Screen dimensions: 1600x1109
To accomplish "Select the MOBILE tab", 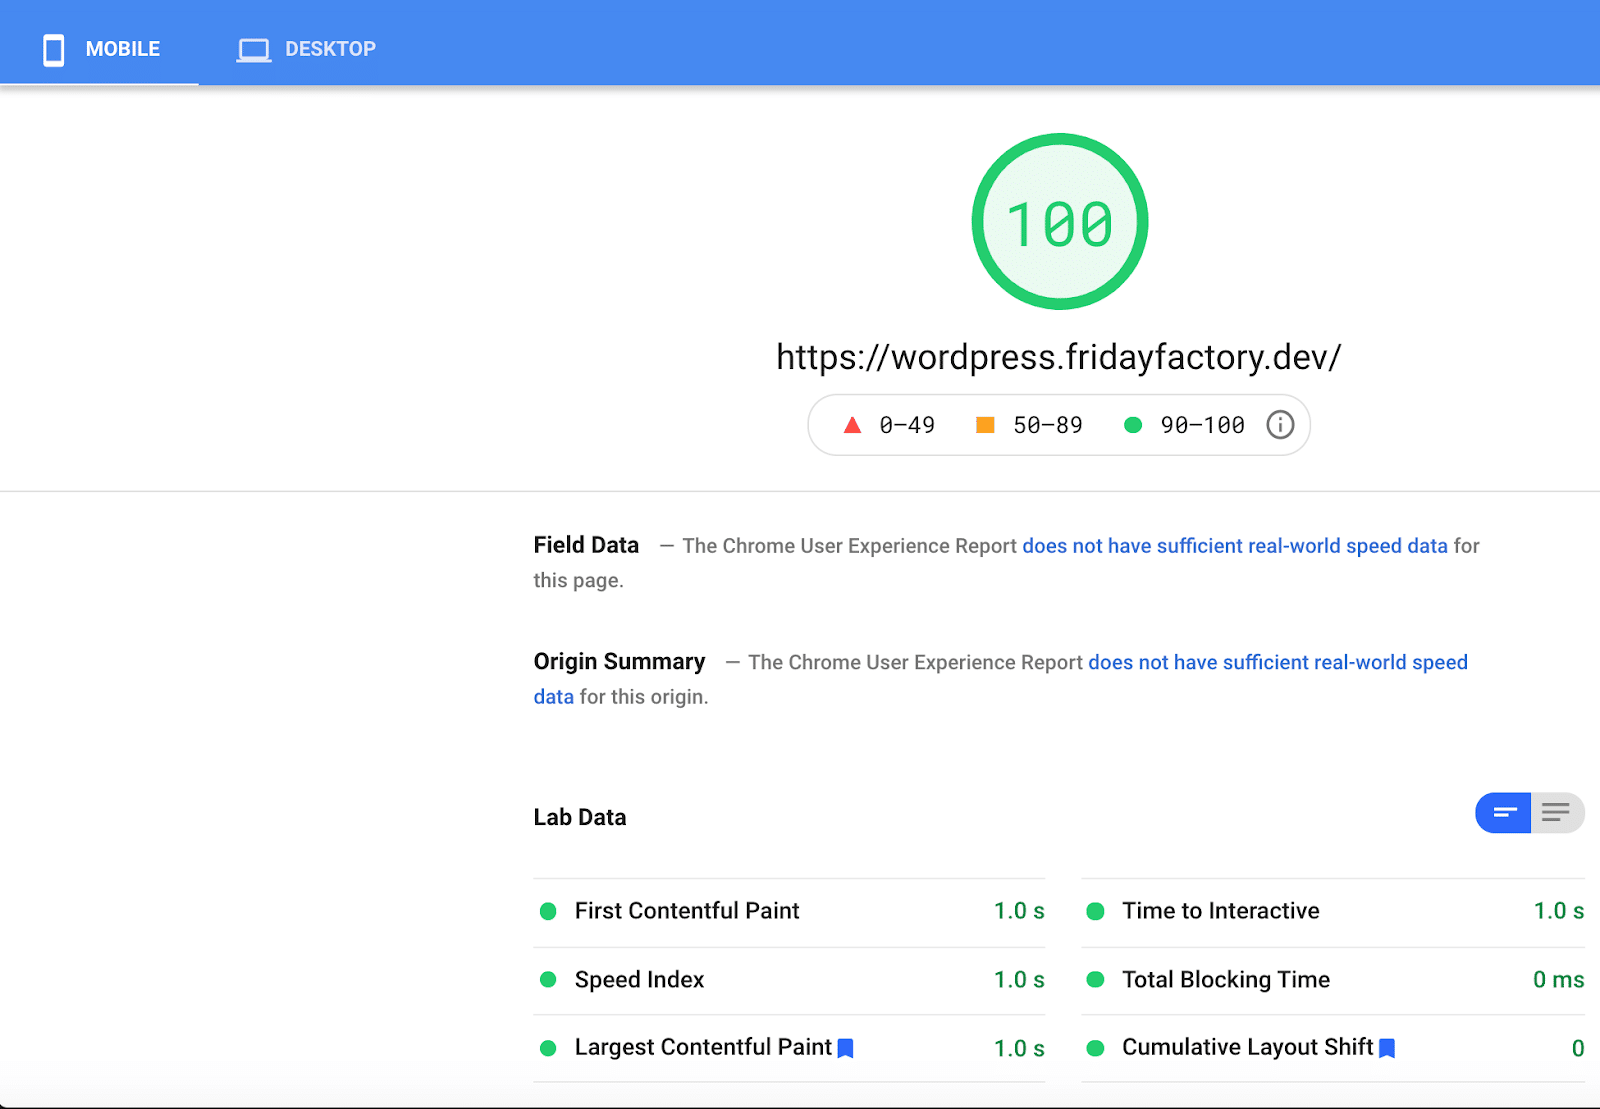I will click(122, 49).
